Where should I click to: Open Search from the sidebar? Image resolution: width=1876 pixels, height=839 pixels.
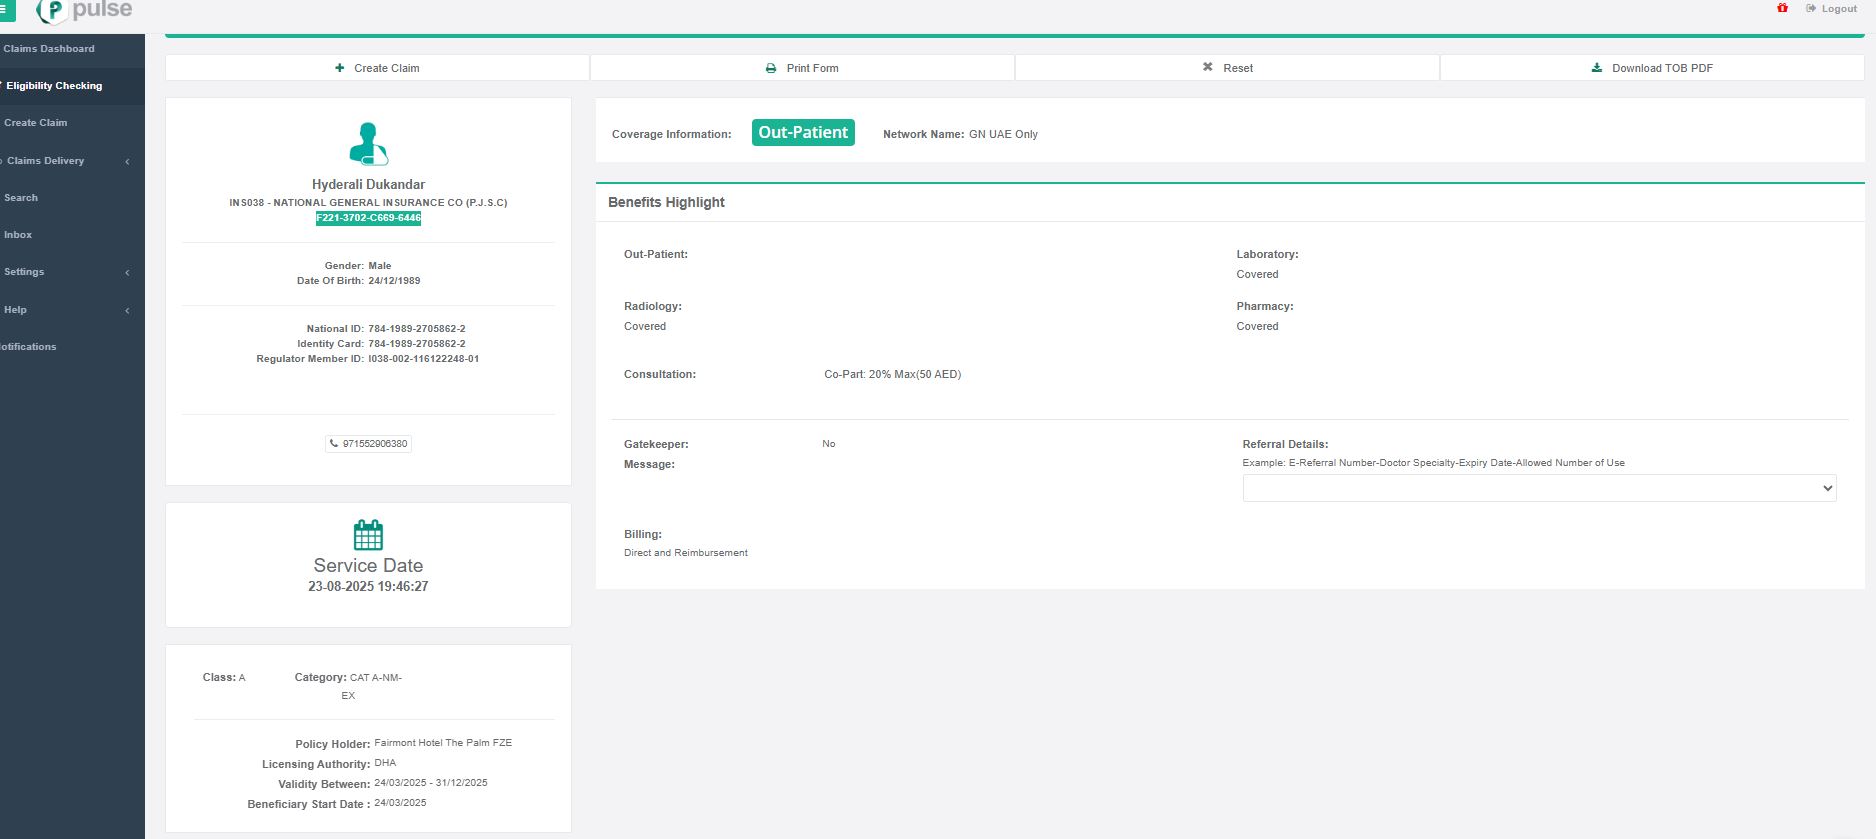[21, 198]
